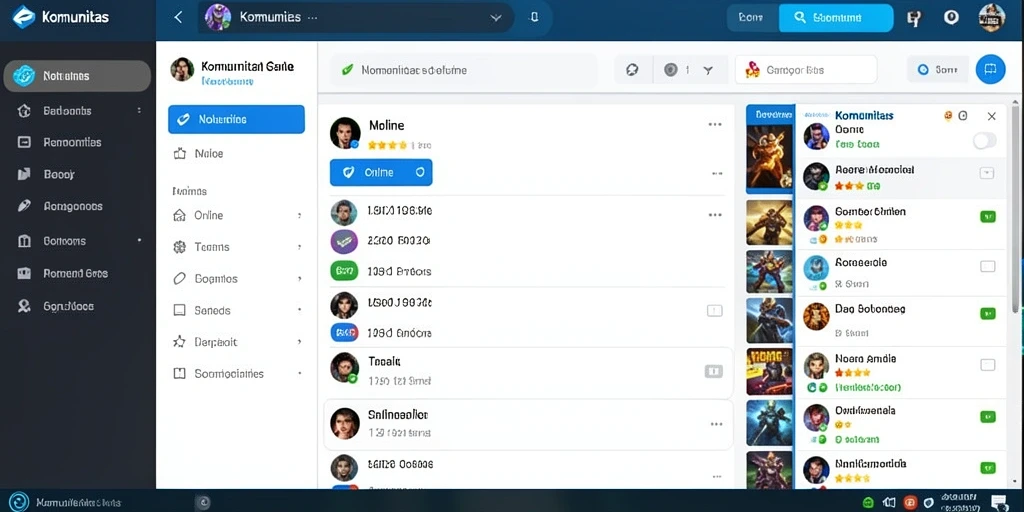Open the notification icon at taskbar far right
The width and height of the screenshot is (1024, 512).
pyautogui.click(x=999, y=502)
